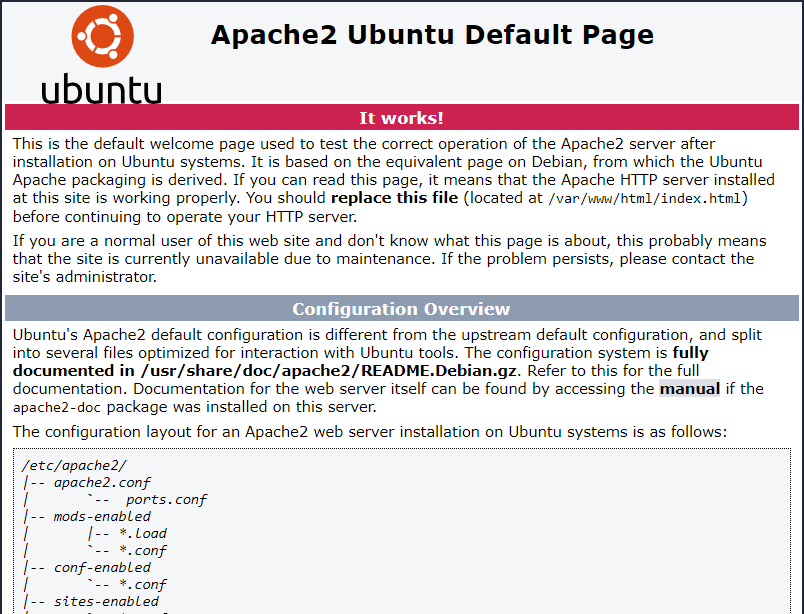Click the sentence 'The configuration layout for an Apache2'
The width and height of the screenshot is (804, 614).
pos(160,432)
